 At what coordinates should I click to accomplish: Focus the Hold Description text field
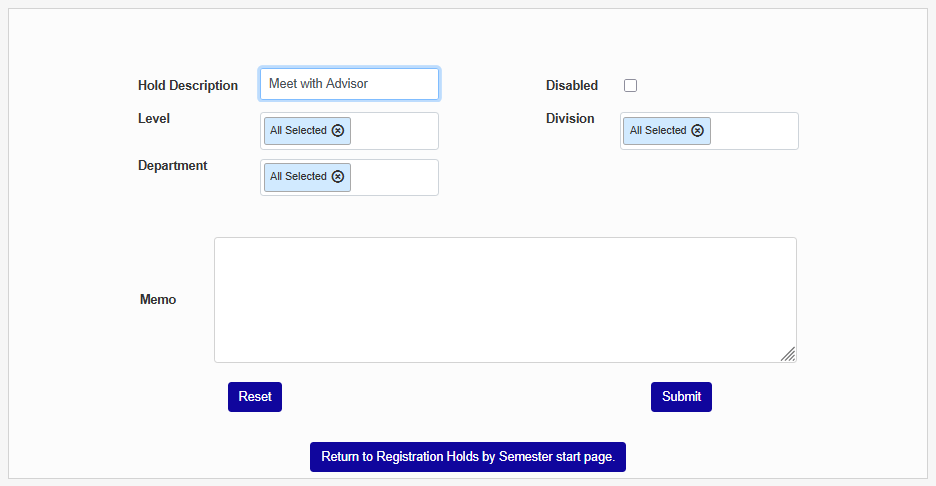(x=349, y=84)
